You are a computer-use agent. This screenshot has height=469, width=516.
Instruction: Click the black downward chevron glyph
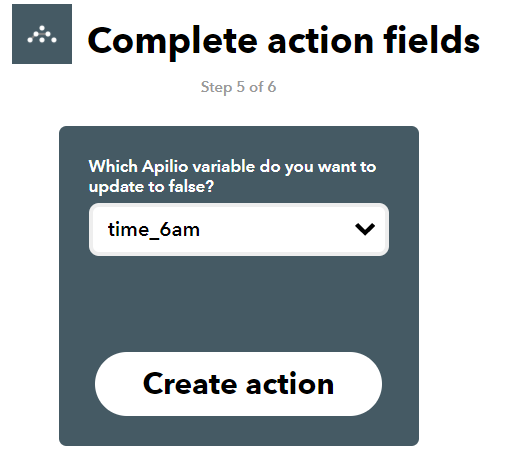pos(365,229)
